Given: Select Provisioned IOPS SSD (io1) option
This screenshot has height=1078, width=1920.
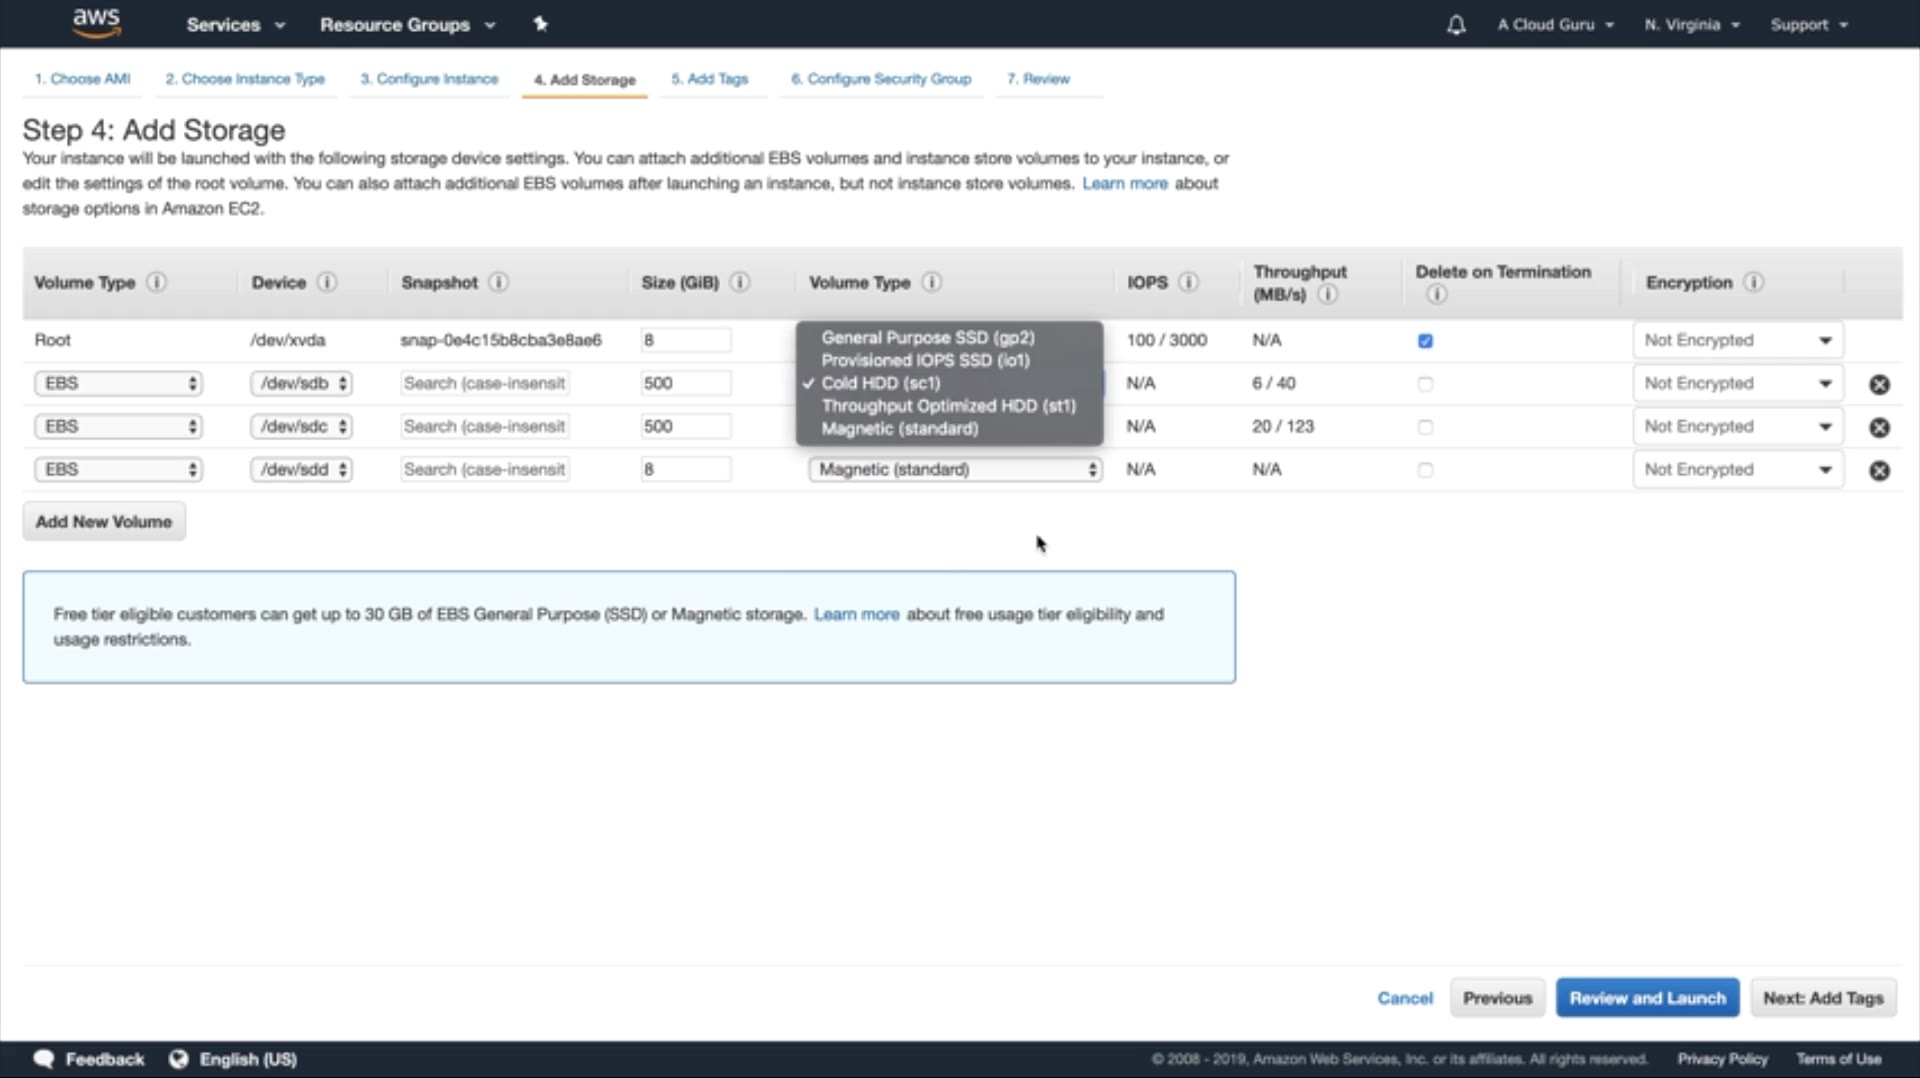Looking at the screenshot, I should tap(925, 360).
